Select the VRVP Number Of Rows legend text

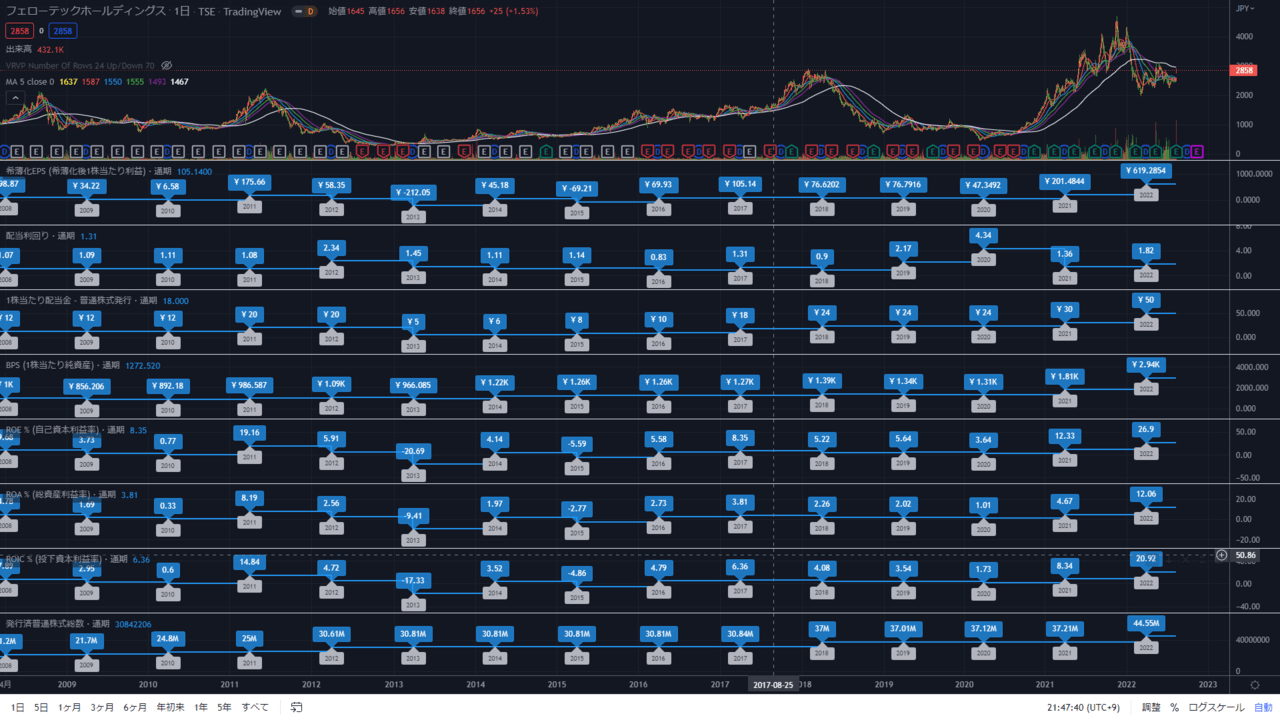pos(81,65)
